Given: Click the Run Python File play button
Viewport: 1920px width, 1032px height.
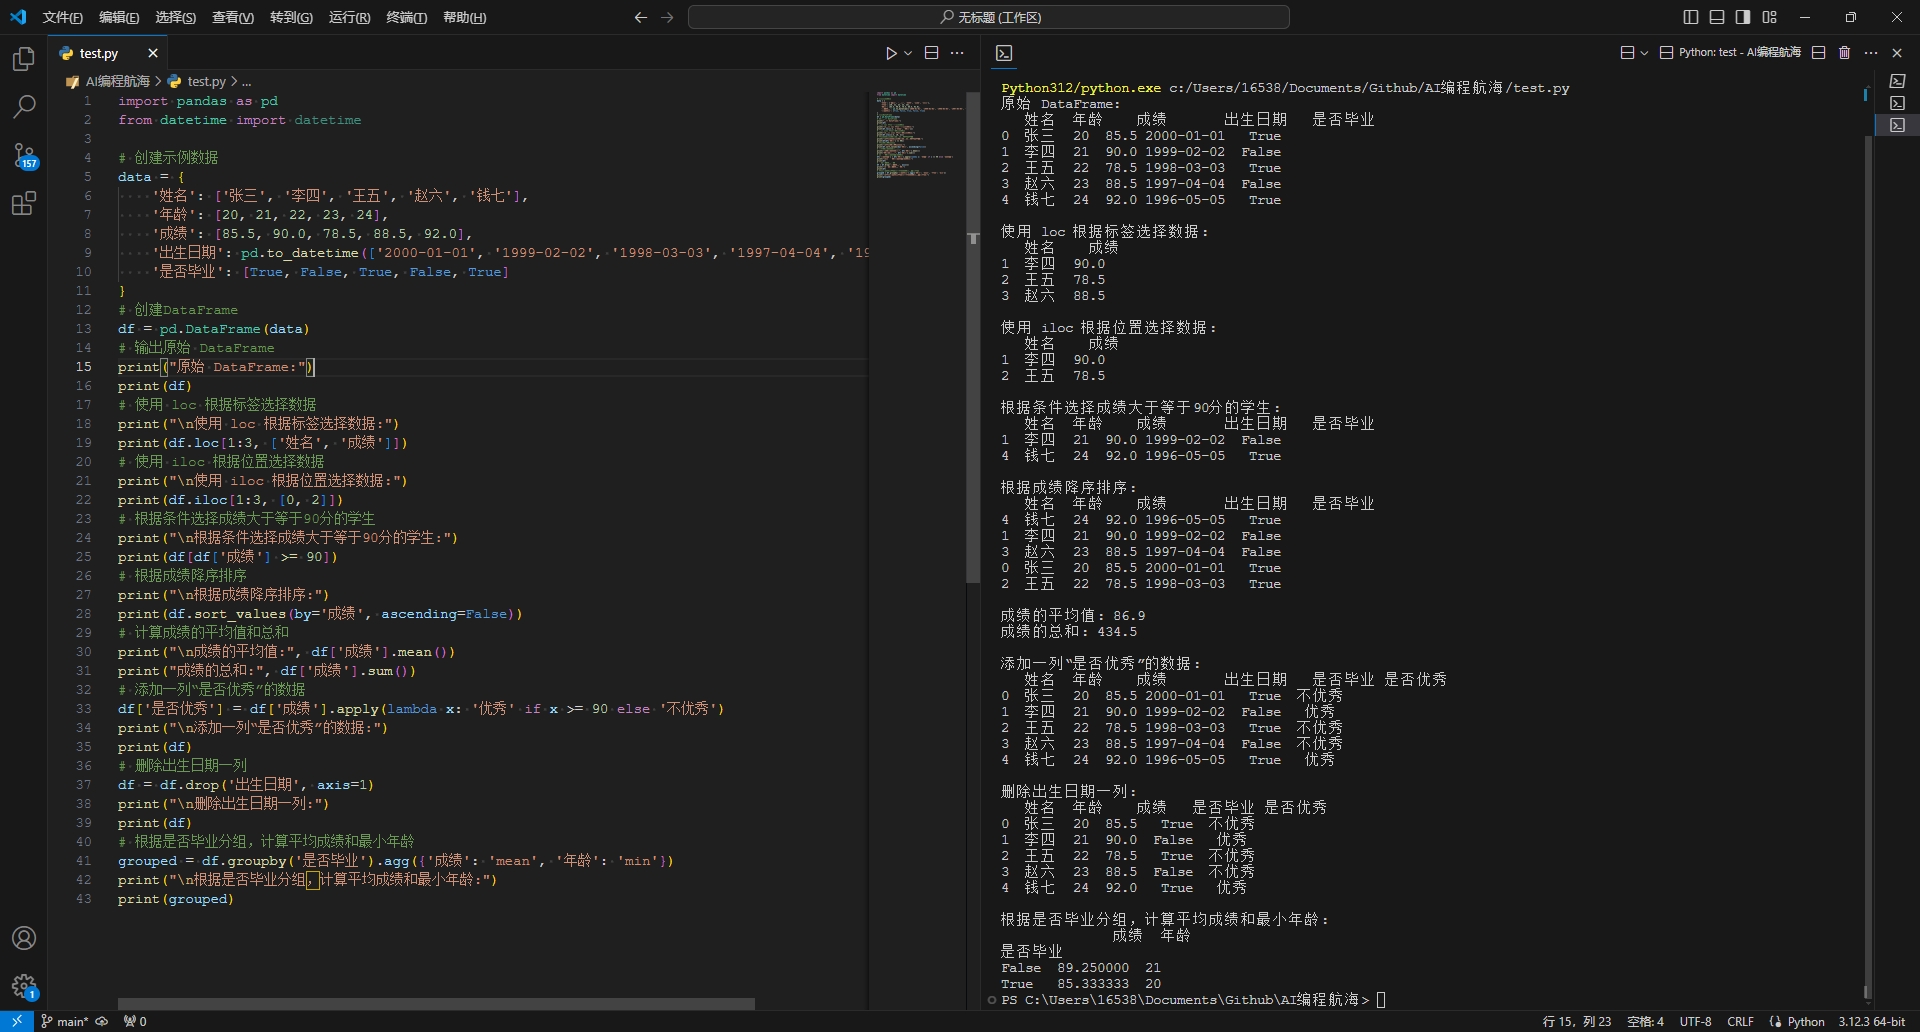Looking at the screenshot, I should click(x=891, y=53).
